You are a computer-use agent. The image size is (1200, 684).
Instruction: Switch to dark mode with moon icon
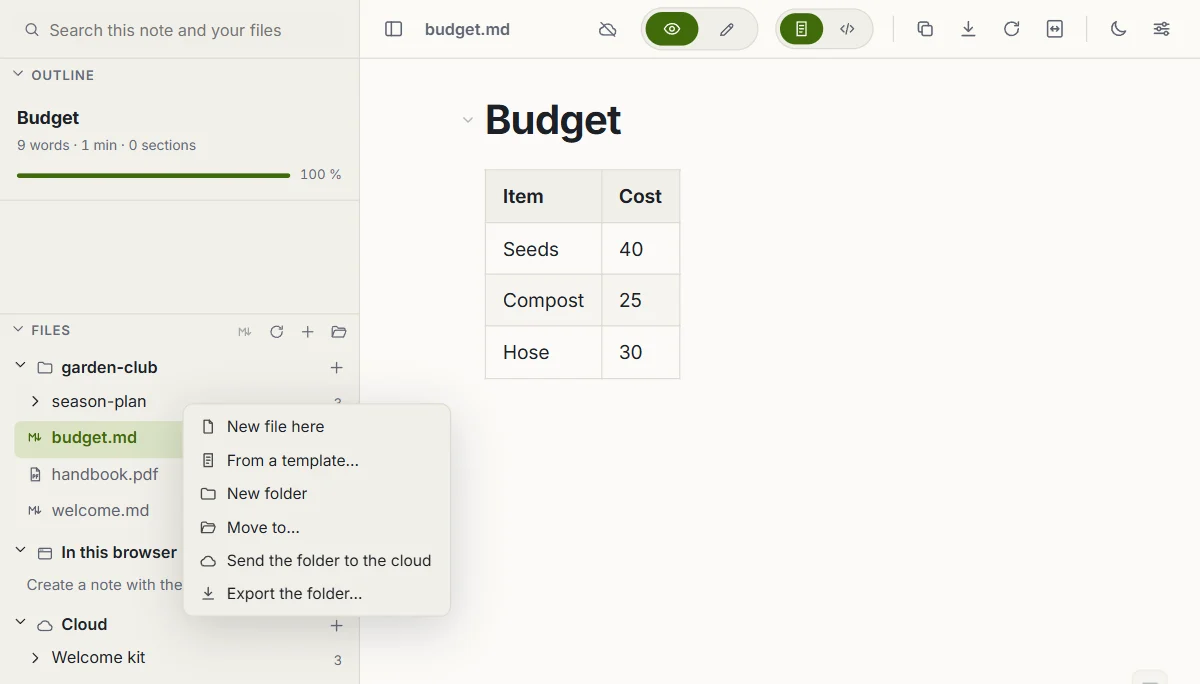[1118, 29]
